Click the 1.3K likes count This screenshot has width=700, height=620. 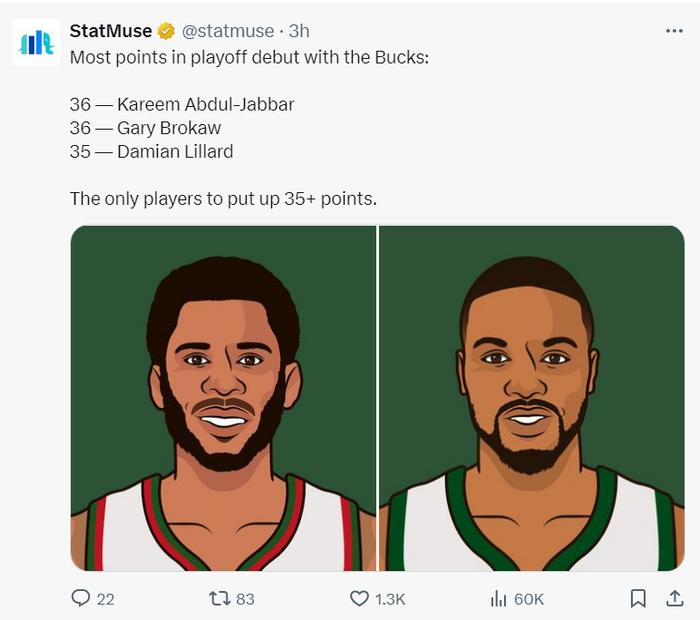[x=390, y=599]
